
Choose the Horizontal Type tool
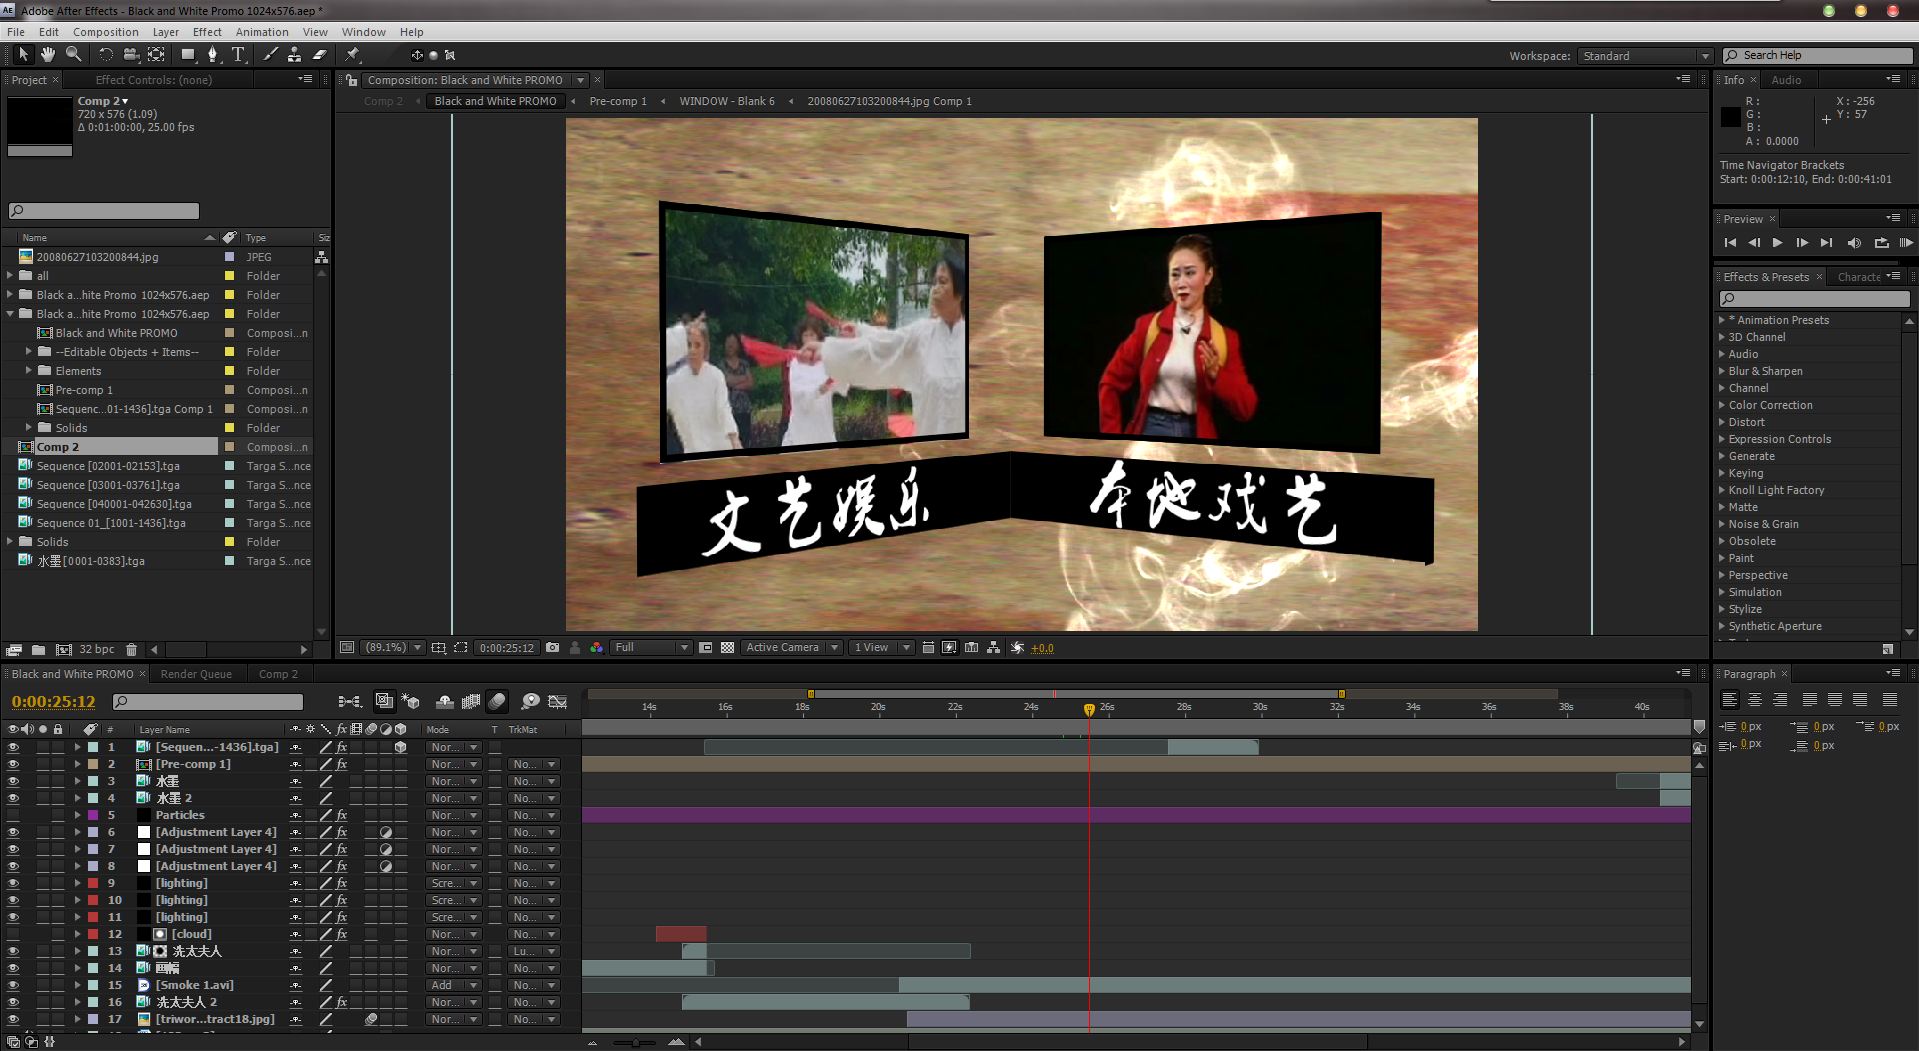pos(238,55)
